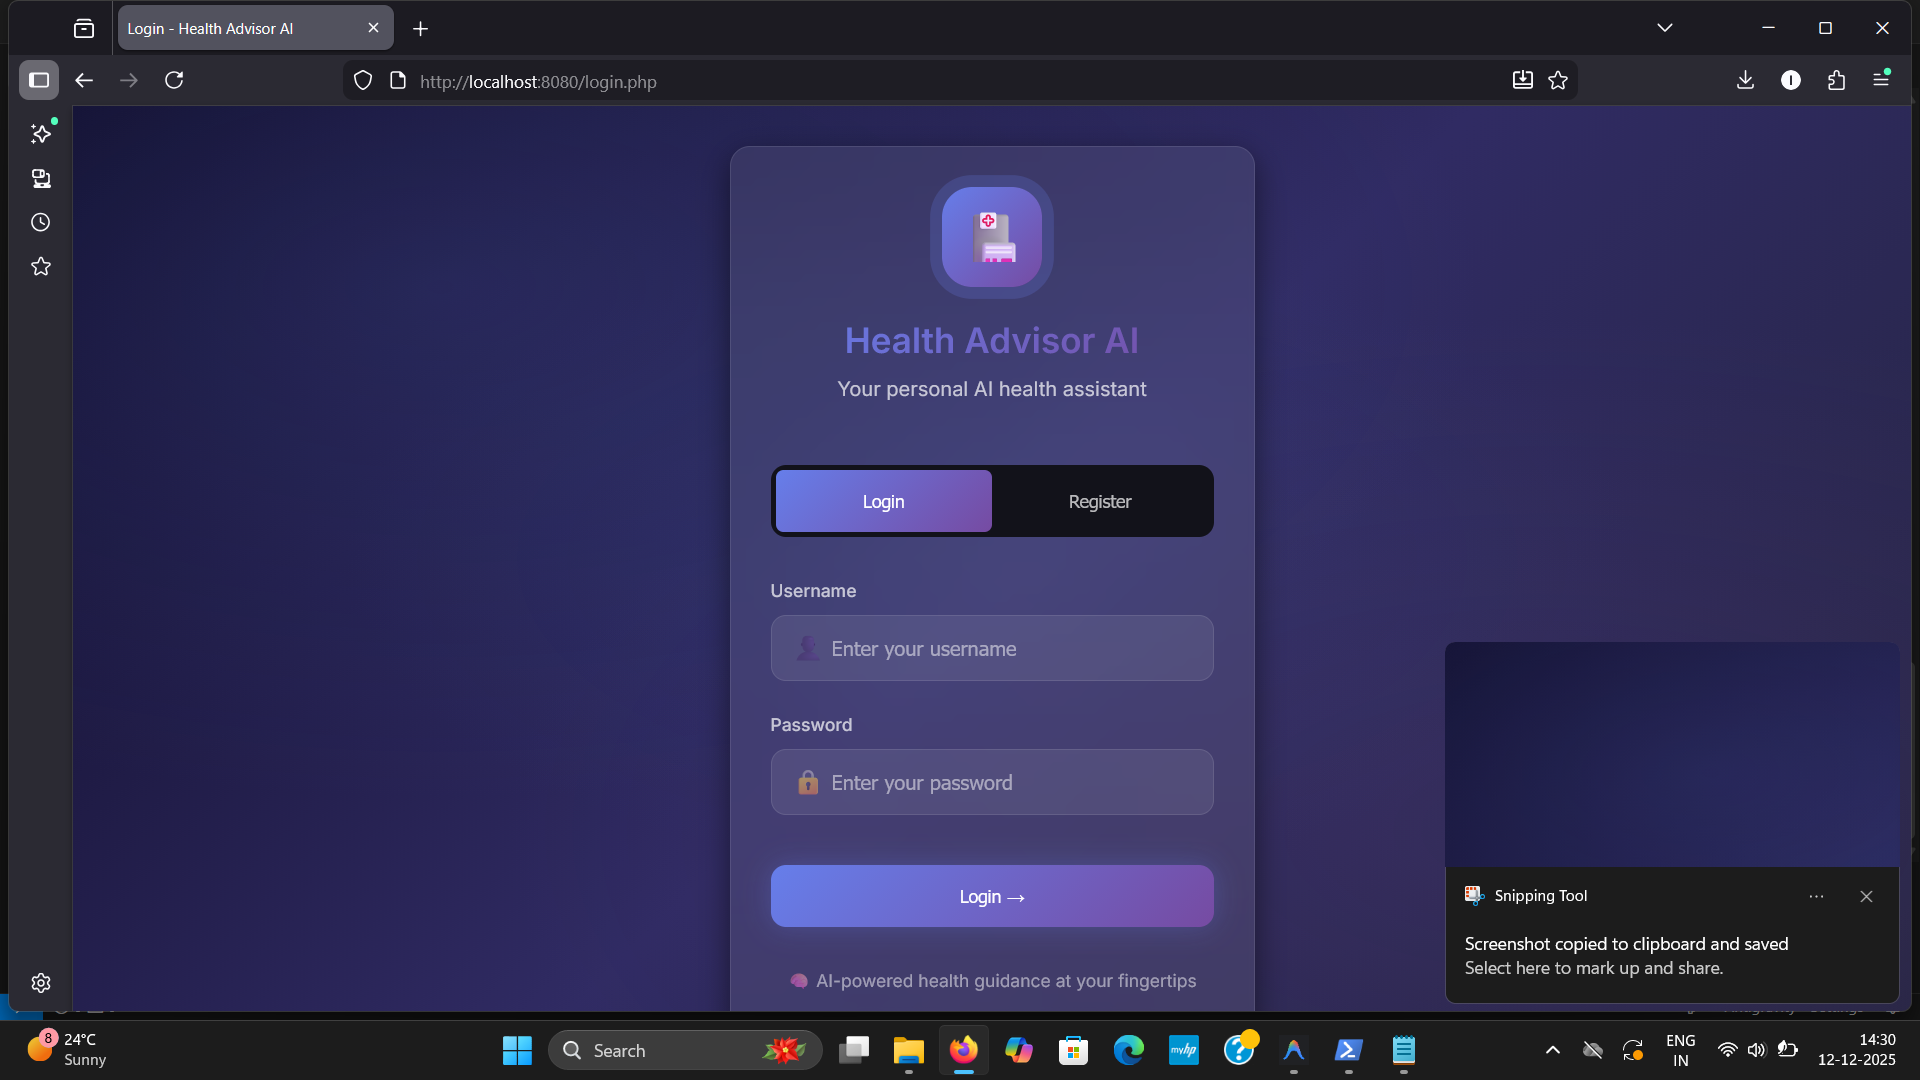
Task: Toggle the sidebar visibility button
Action: (x=39, y=80)
